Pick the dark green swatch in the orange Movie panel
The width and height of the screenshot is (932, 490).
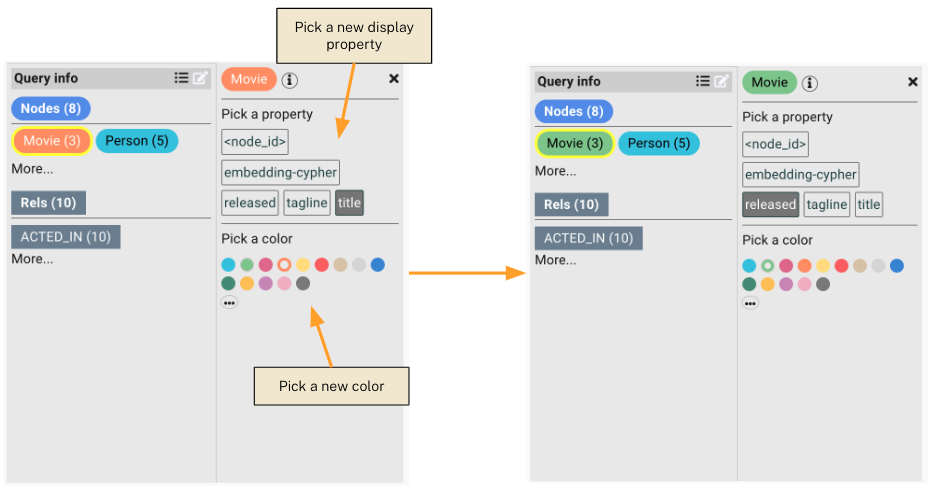[228, 284]
